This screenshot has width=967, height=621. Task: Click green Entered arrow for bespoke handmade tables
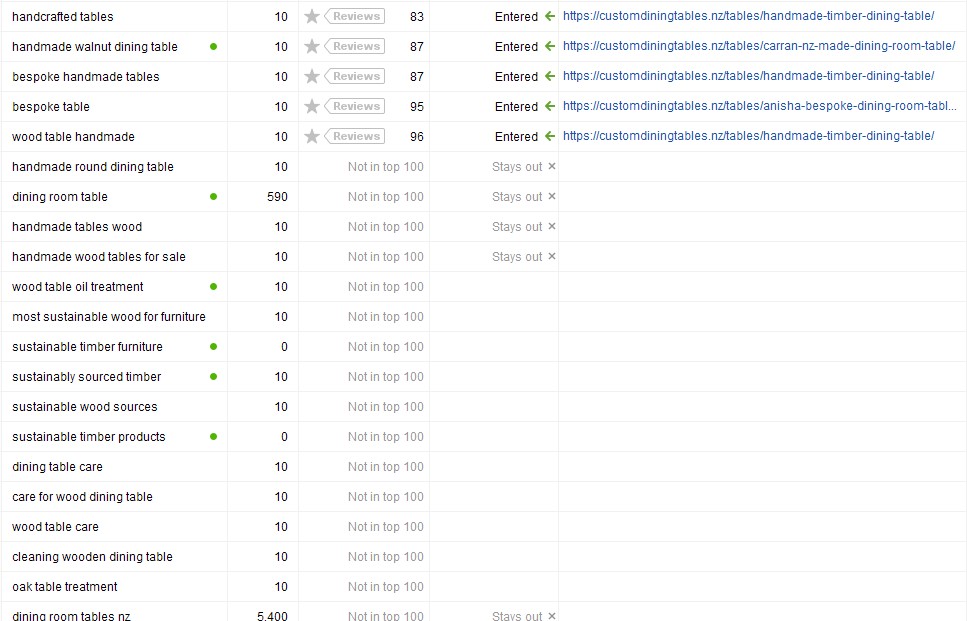pyautogui.click(x=550, y=76)
